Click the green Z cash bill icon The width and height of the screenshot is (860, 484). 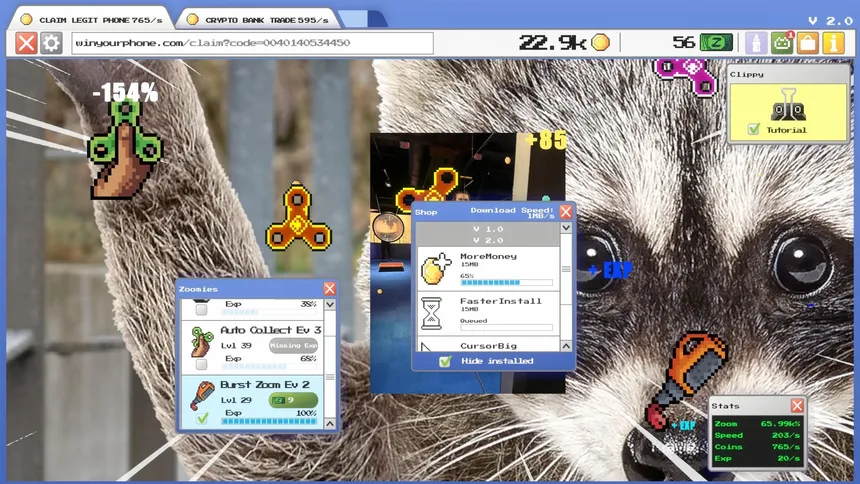[716, 42]
